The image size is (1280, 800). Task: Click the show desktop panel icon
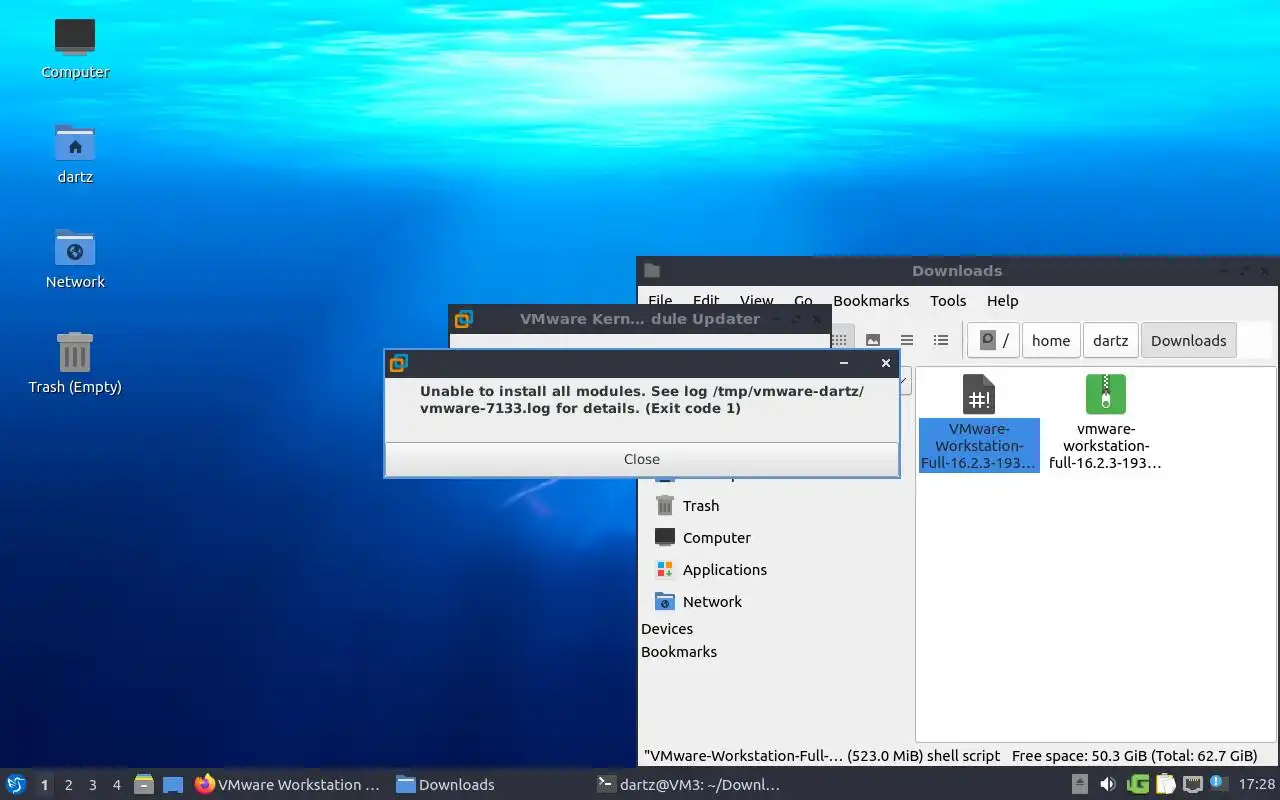(173, 785)
